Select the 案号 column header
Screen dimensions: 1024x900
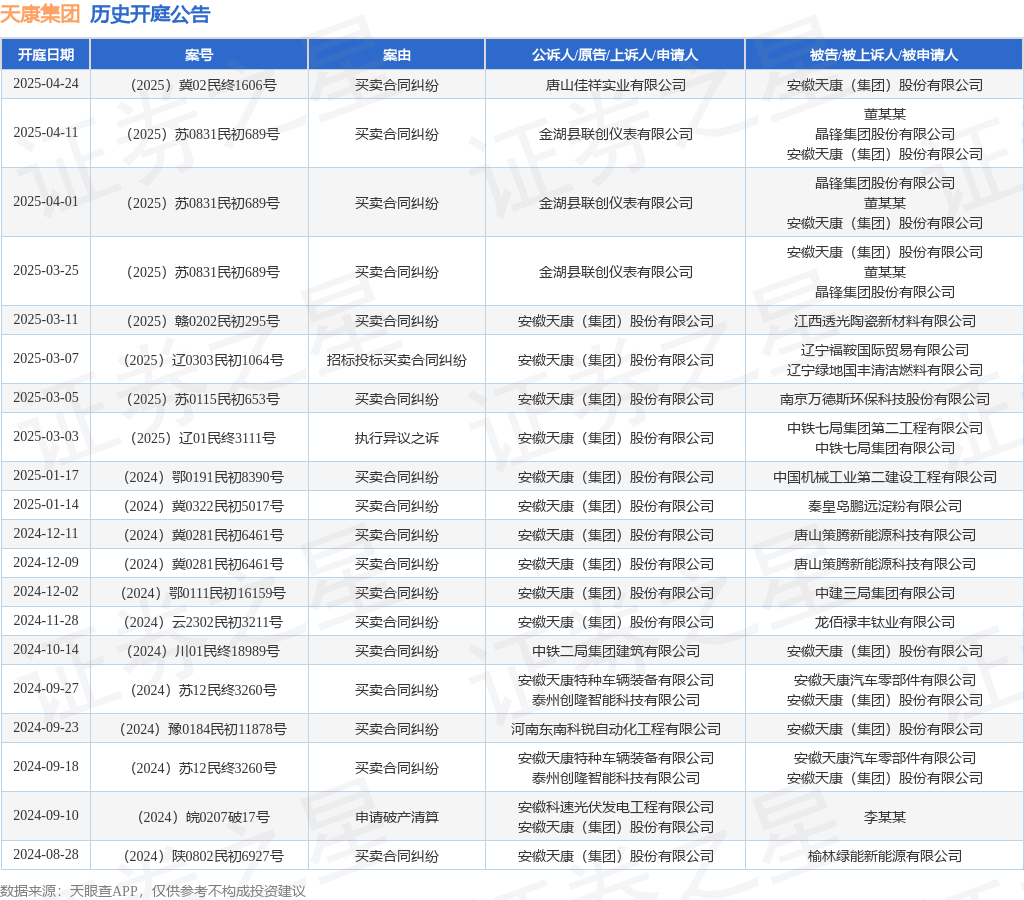199,55
